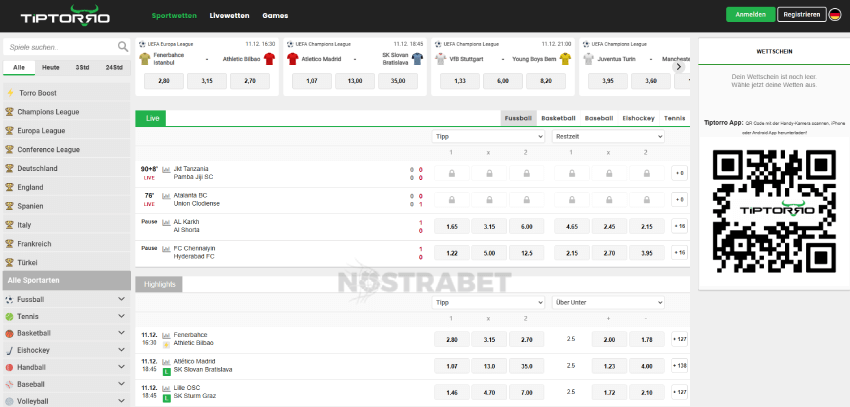Open statistics icon for Jkt Tanzania match
This screenshot has height=407, width=850.
tap(166, 169)
